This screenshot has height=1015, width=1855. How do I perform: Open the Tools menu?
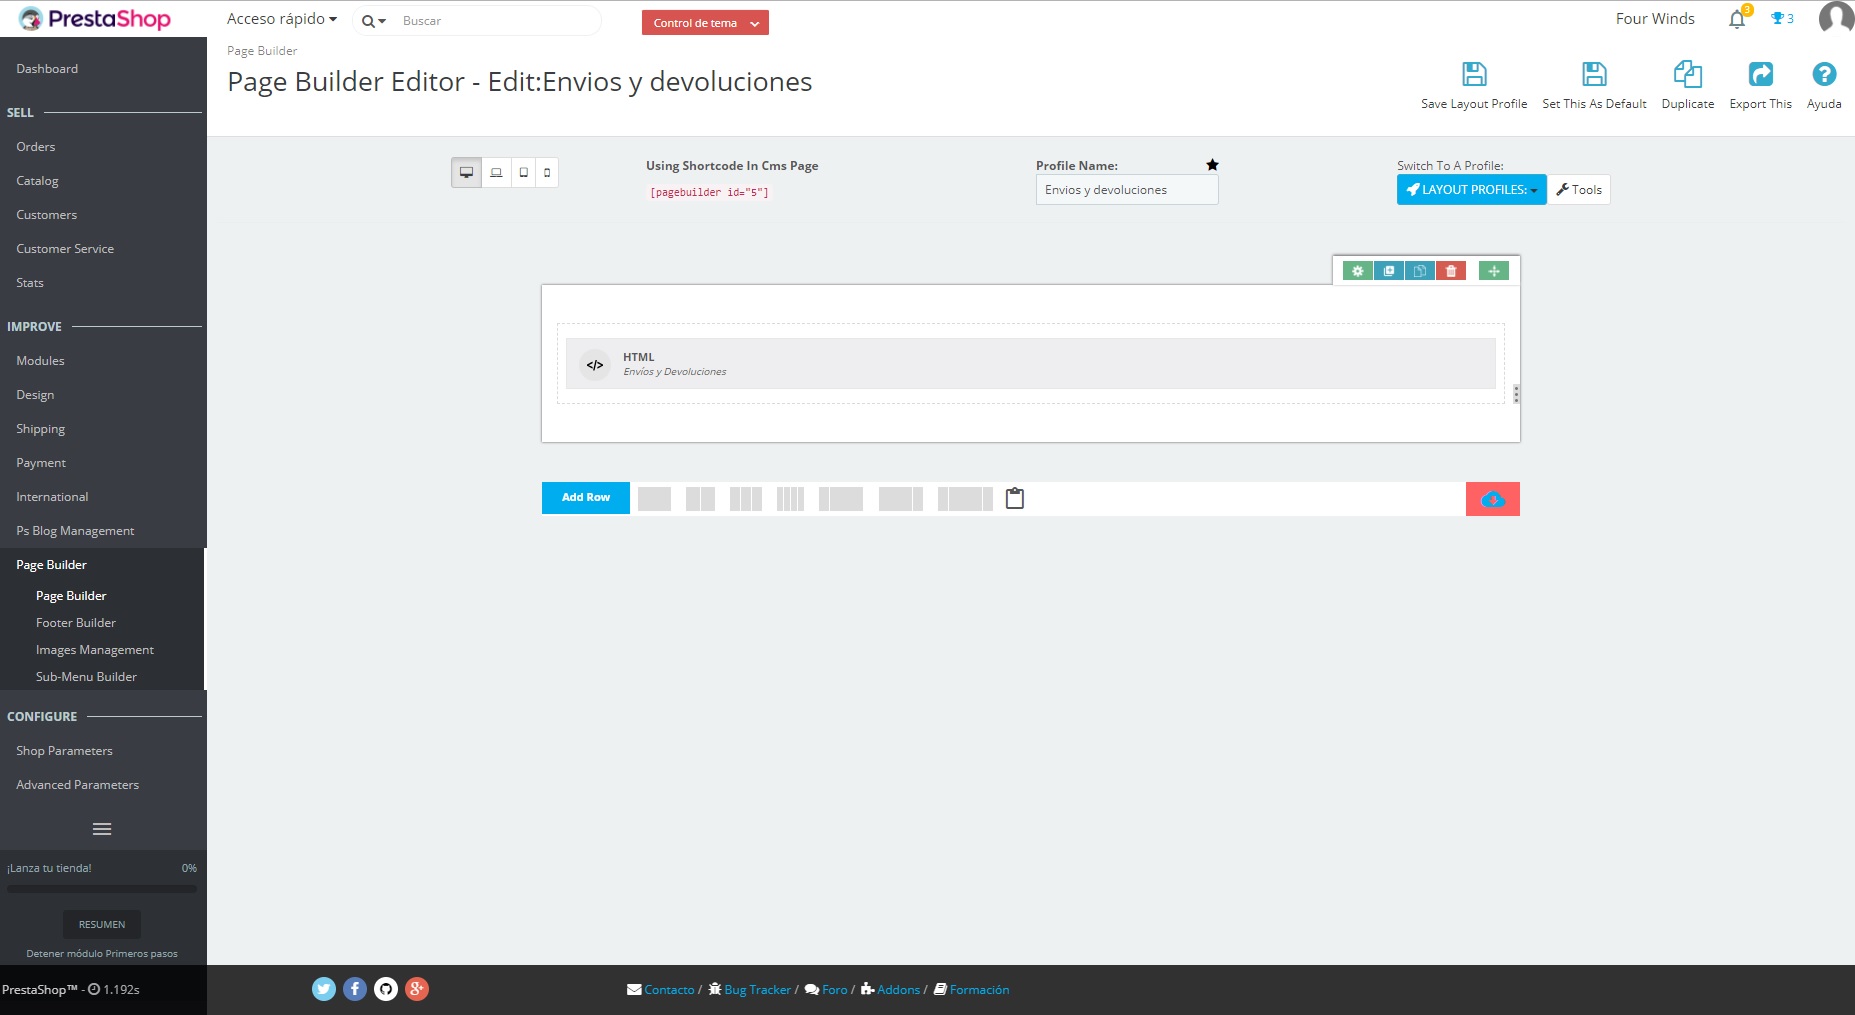tap(1579, 190)
